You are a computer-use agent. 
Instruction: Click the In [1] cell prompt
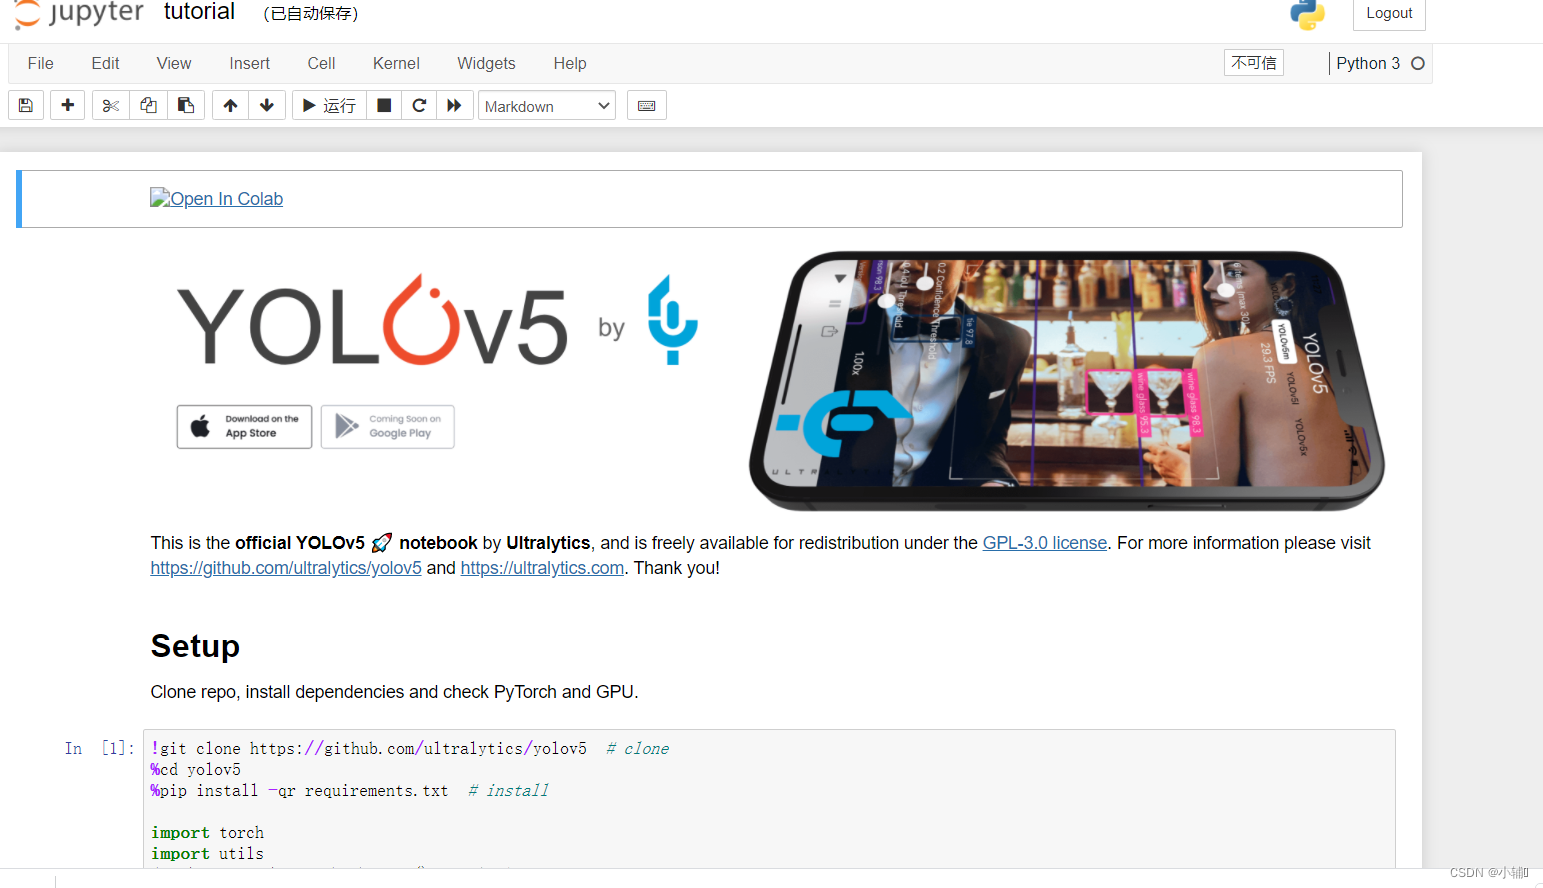[99, 748]
